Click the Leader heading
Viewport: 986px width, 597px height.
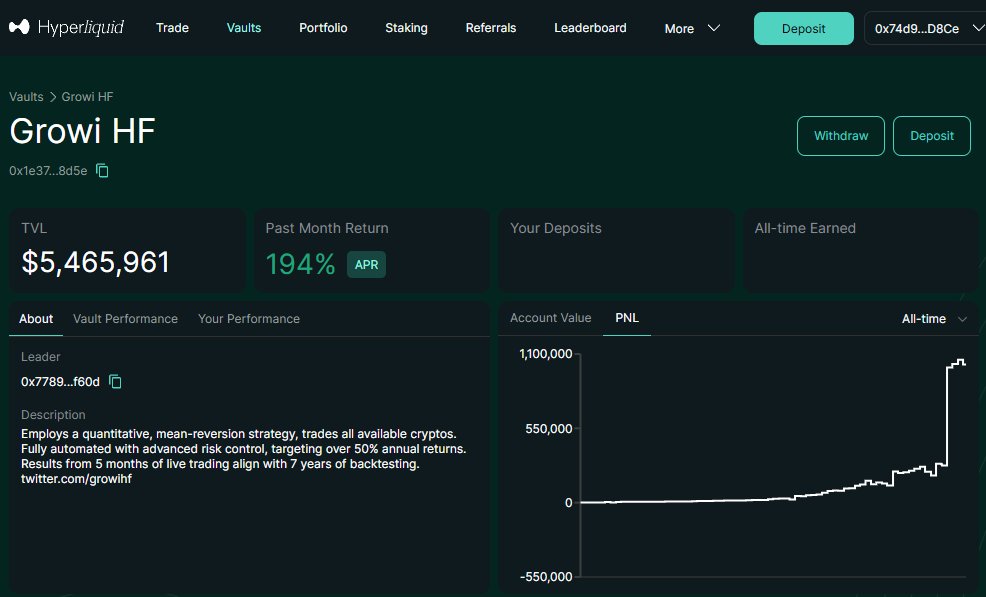point(40,357)
